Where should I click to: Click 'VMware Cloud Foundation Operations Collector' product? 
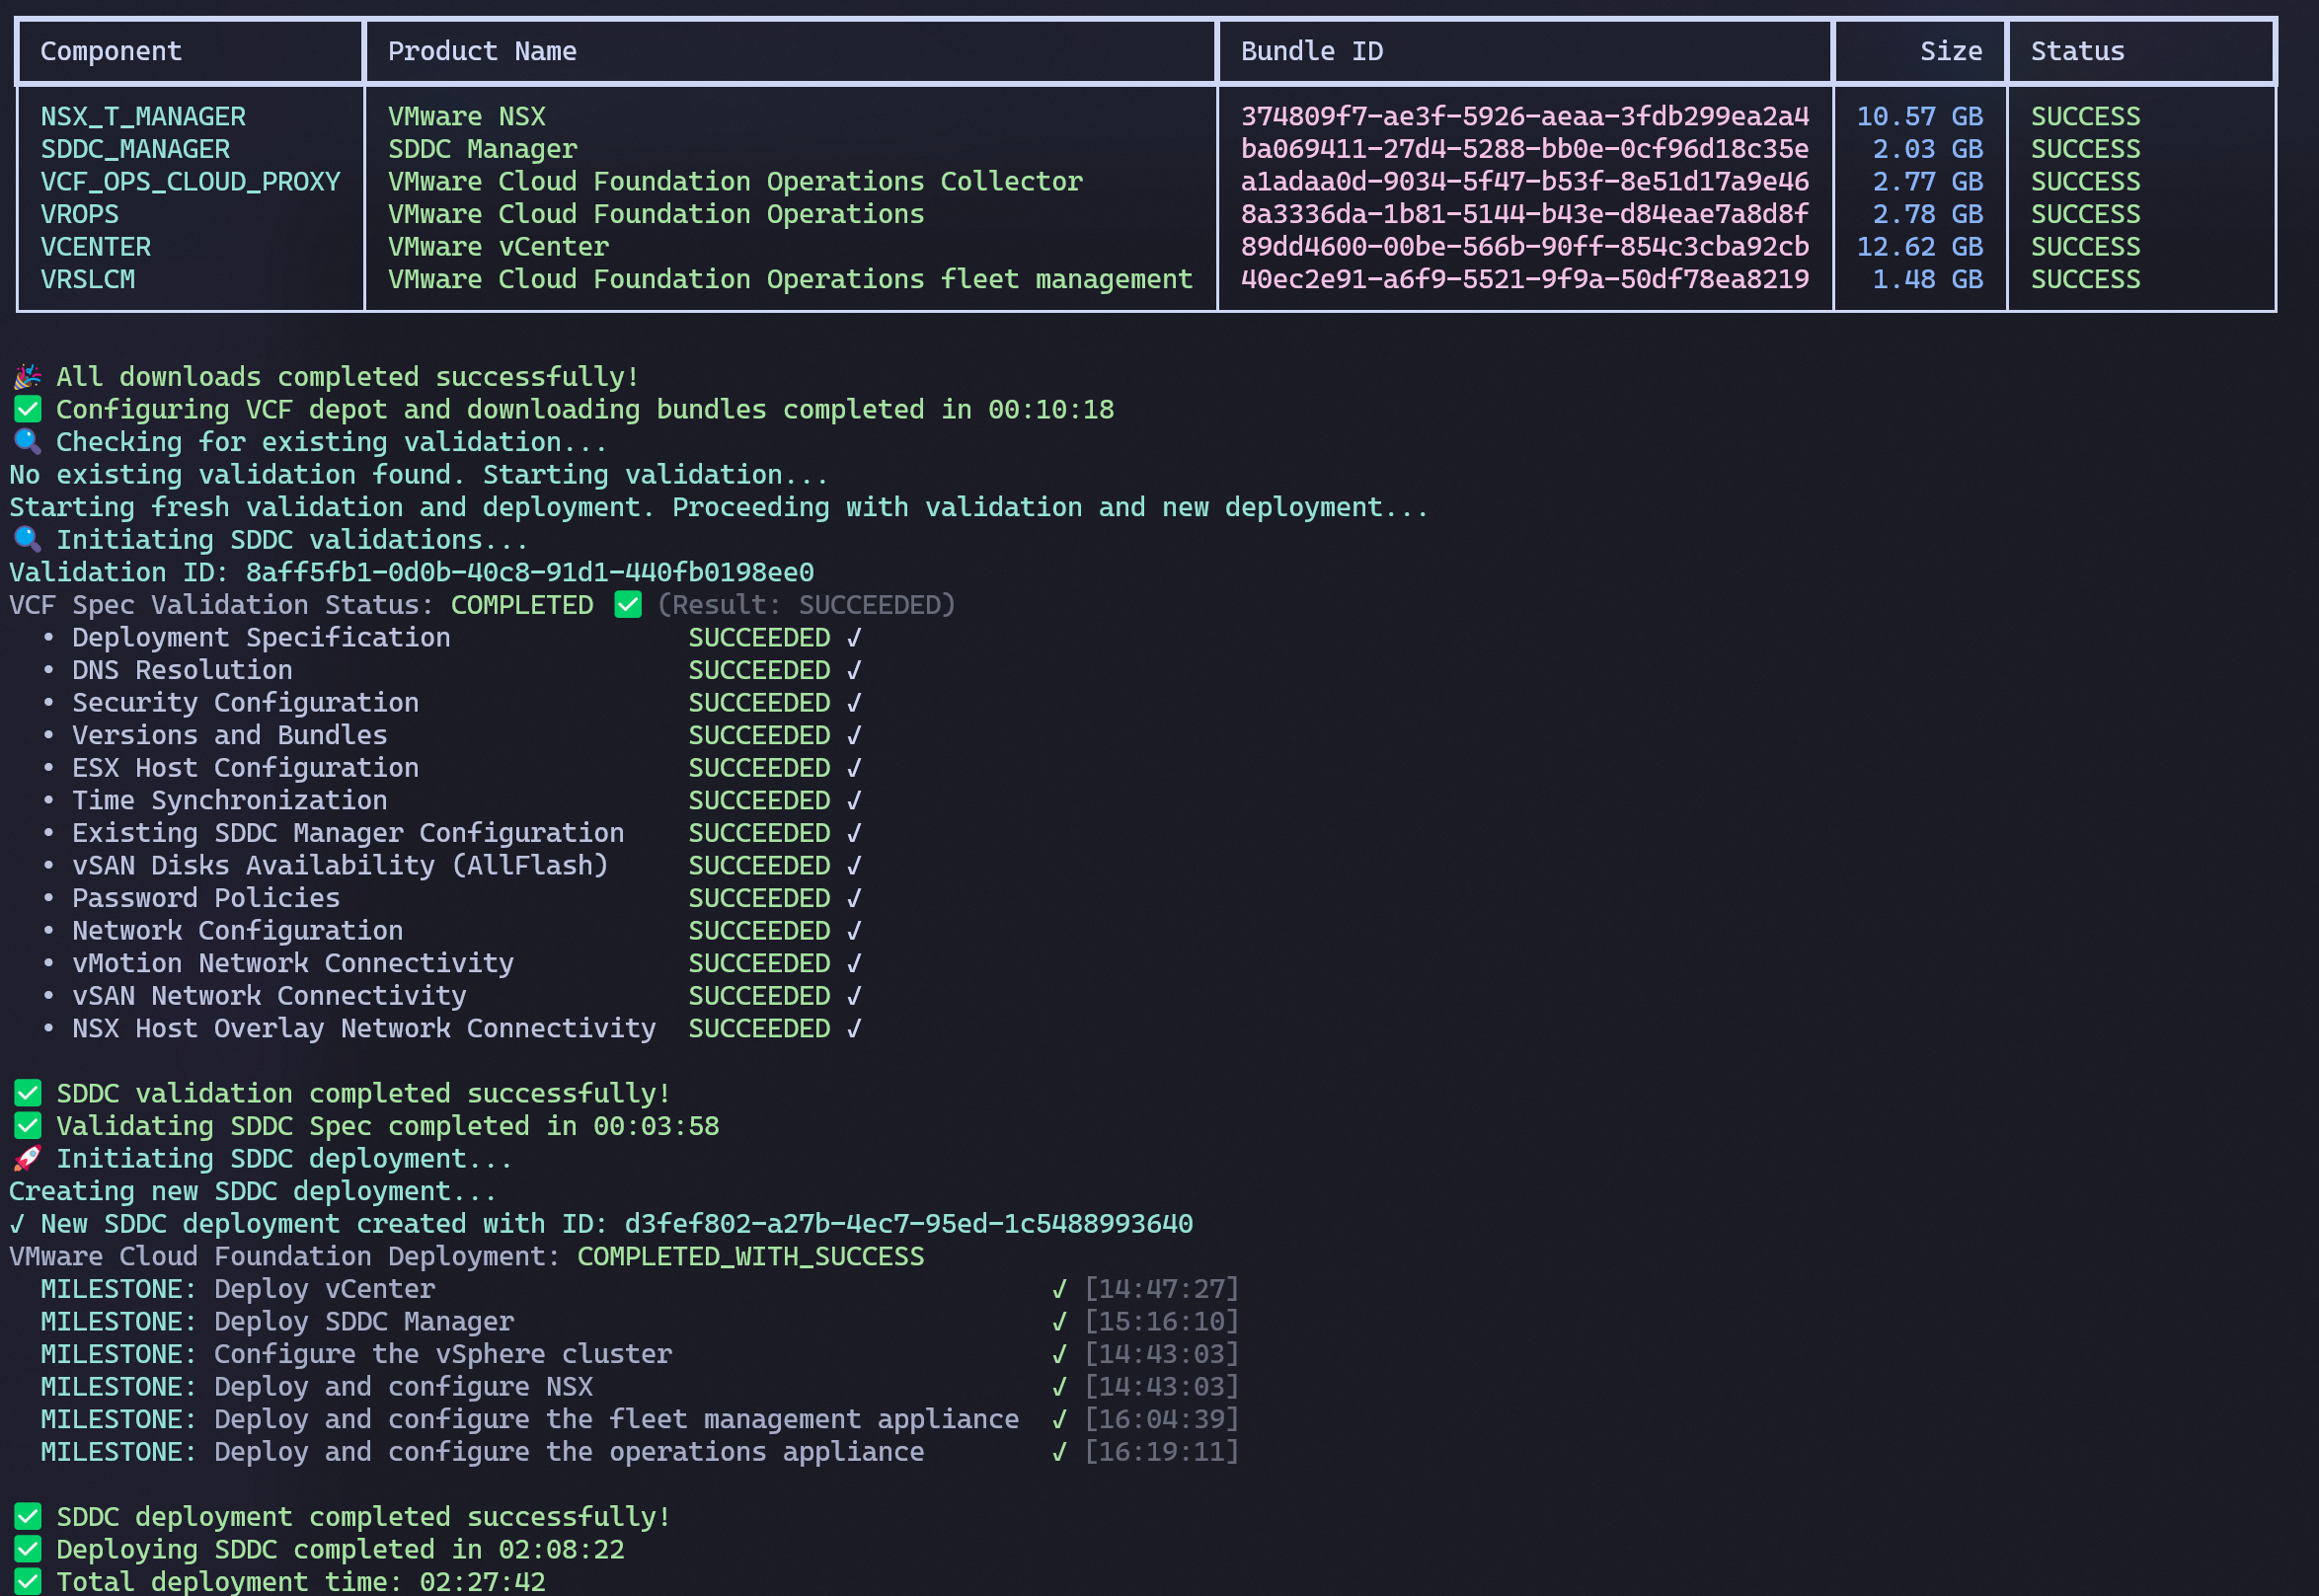(735, 182)
